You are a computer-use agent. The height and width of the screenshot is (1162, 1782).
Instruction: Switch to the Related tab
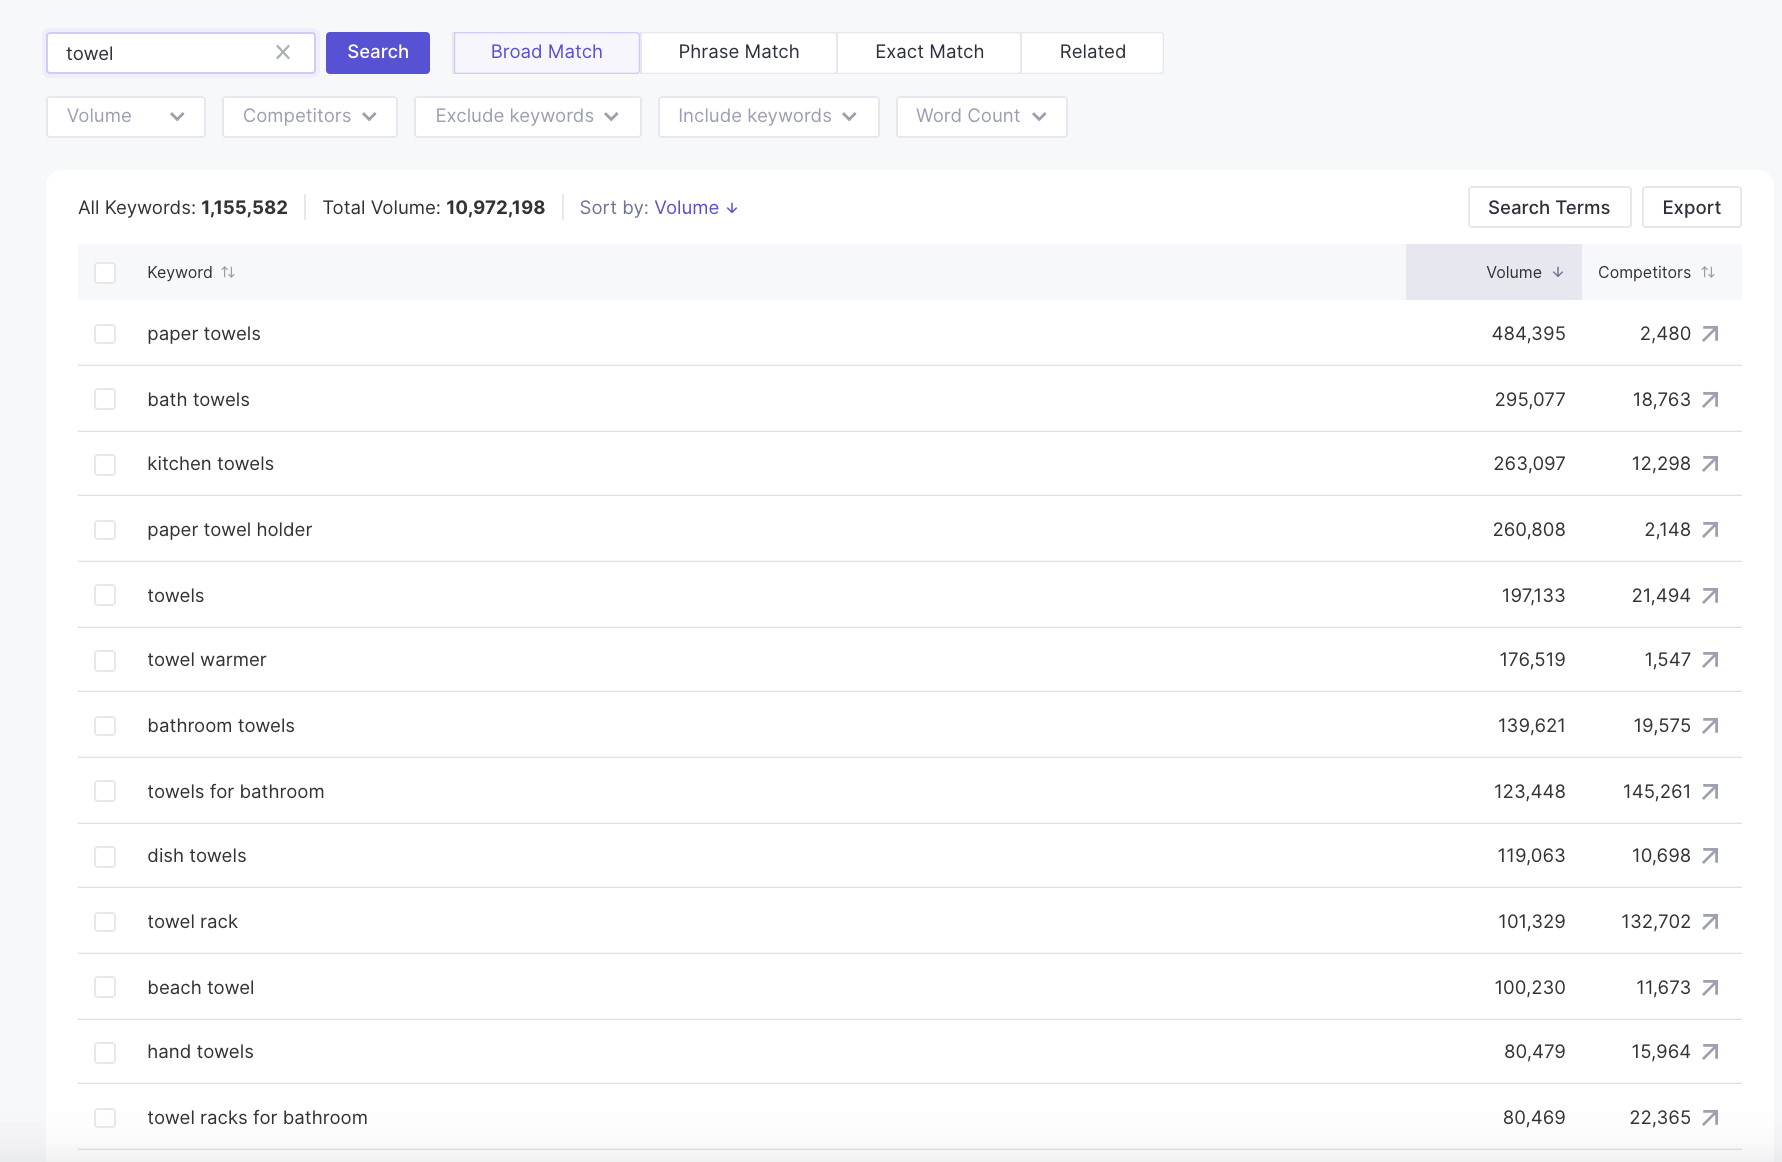[1092, 53]
